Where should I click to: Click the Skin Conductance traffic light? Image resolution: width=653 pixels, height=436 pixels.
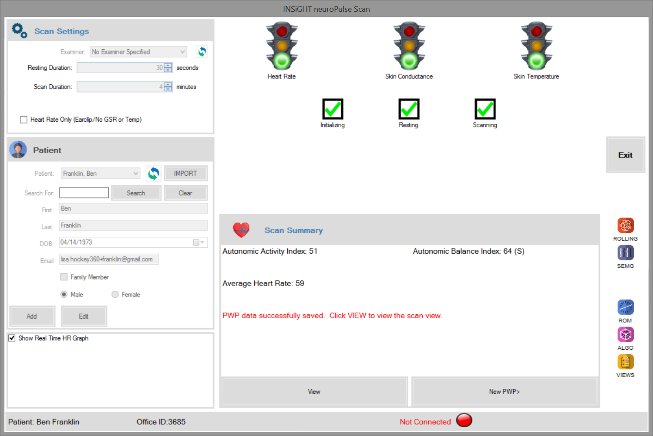(409, 46)
